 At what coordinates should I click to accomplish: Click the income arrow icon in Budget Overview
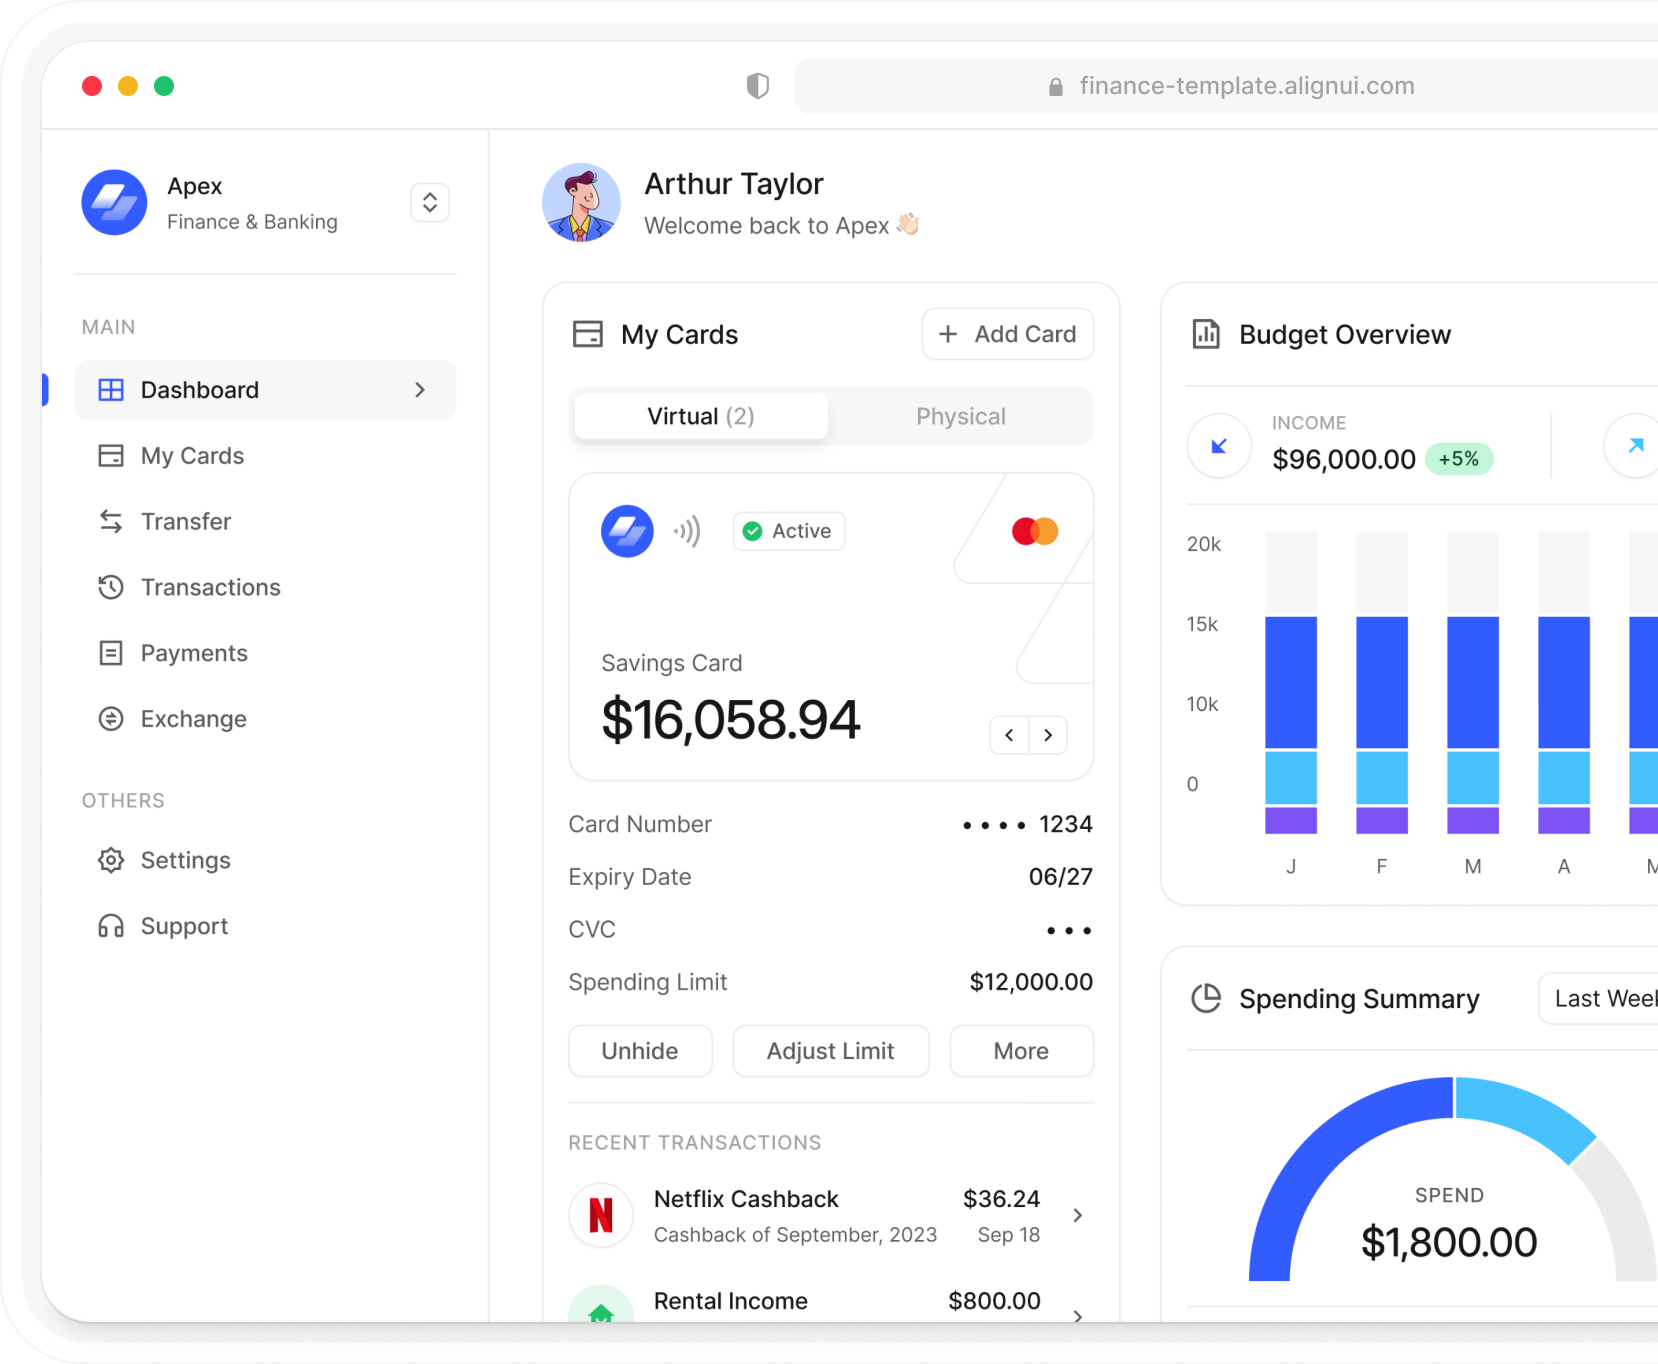click(1219, 446)
